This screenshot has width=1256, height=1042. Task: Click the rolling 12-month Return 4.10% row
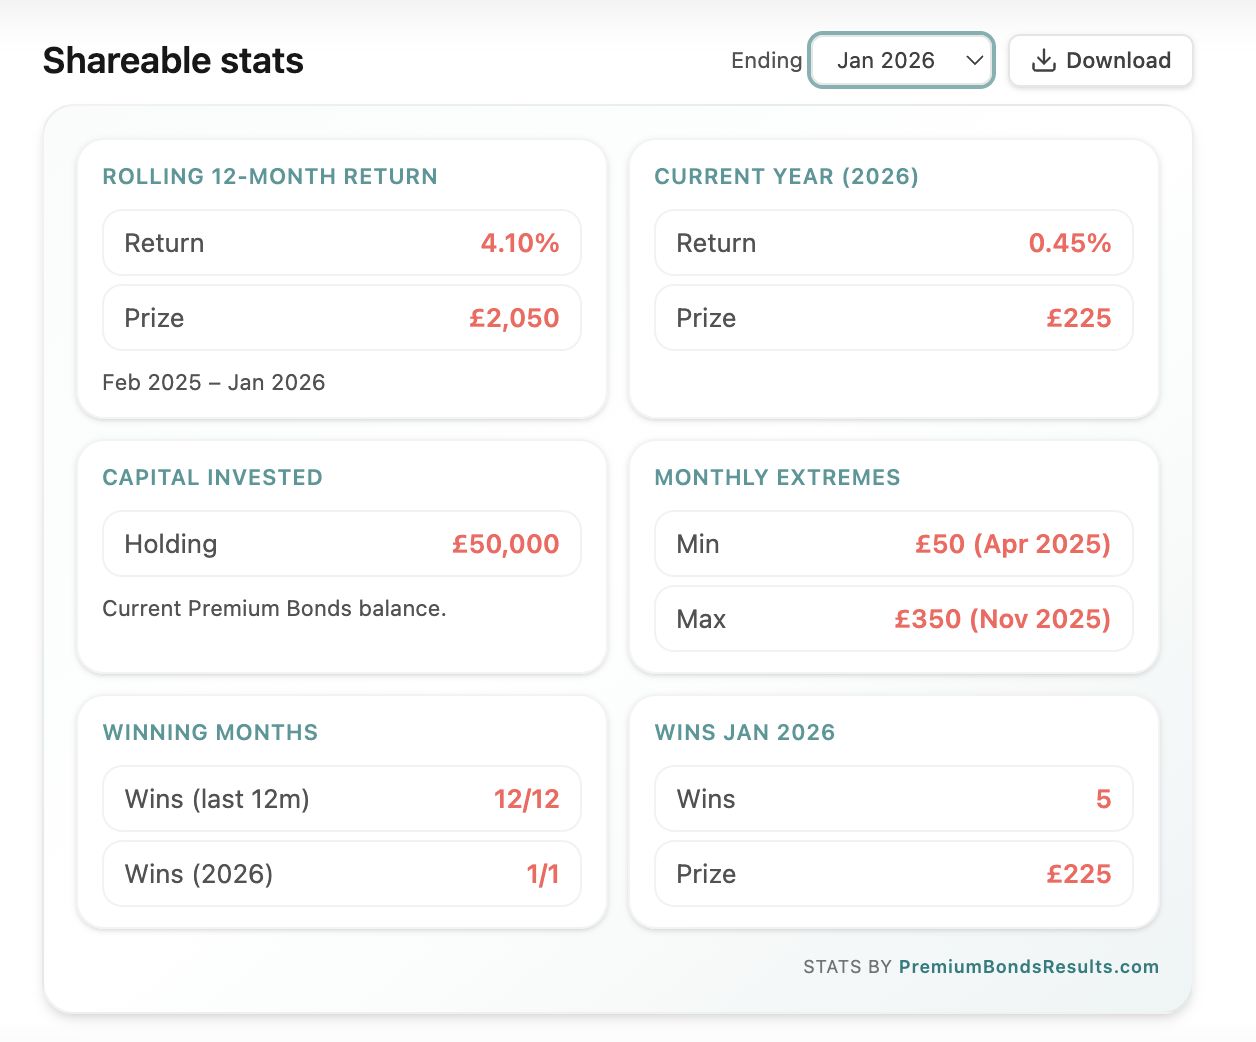point(341,243)
